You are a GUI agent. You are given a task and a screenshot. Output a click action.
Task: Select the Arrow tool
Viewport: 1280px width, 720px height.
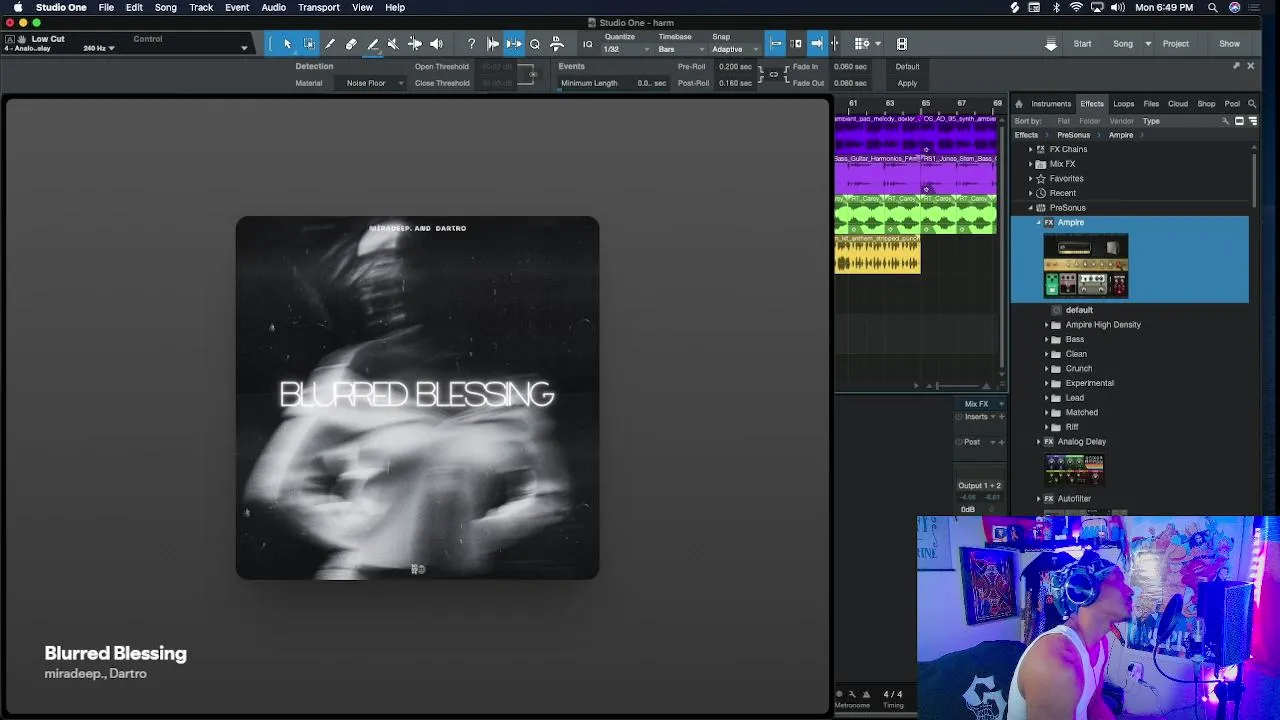point(287,44)
